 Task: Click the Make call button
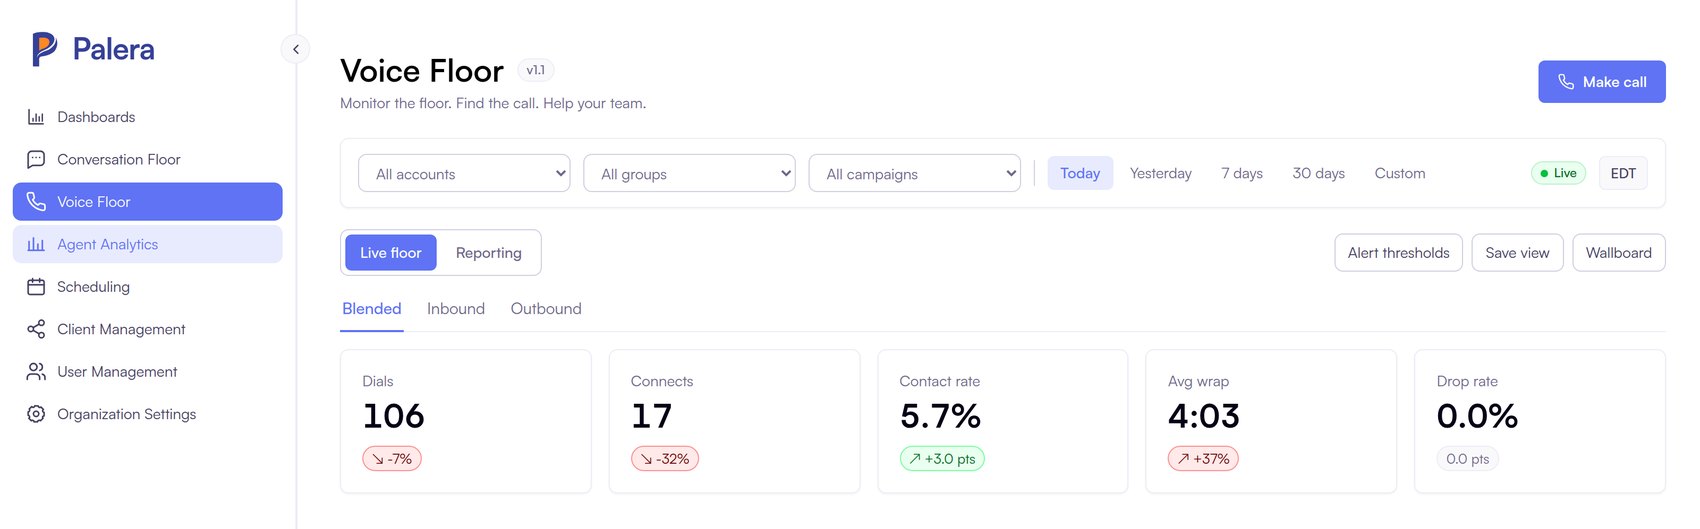tap(1602, 82)
